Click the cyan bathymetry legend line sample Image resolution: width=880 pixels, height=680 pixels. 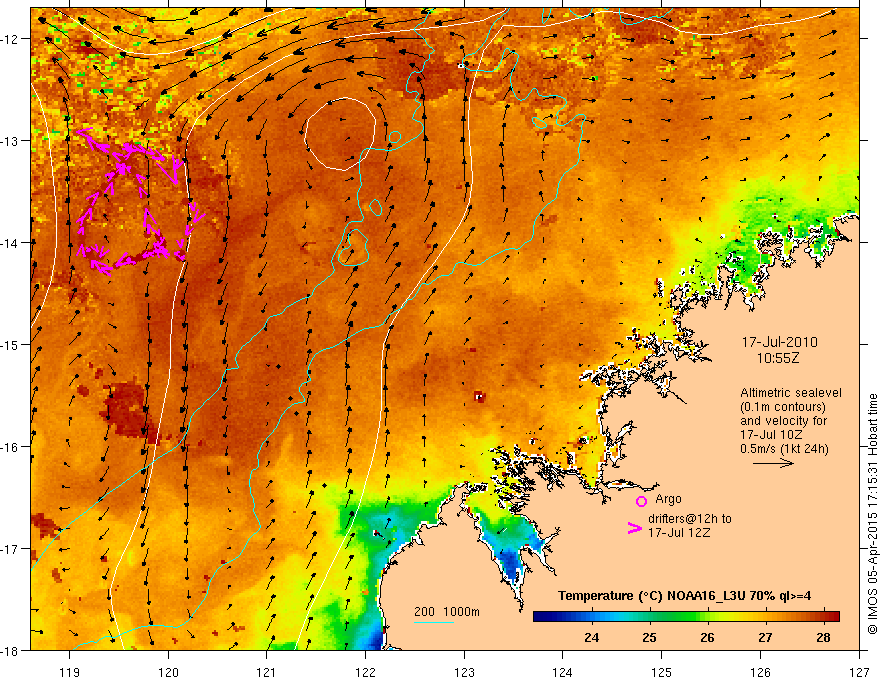(434, 622)
